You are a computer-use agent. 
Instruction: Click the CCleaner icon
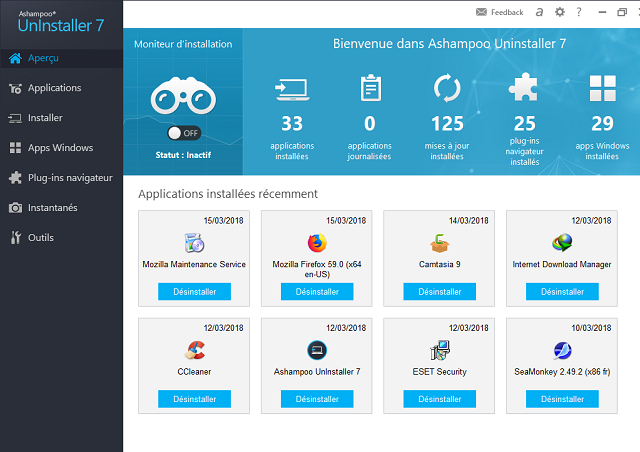tap(194, 350)
